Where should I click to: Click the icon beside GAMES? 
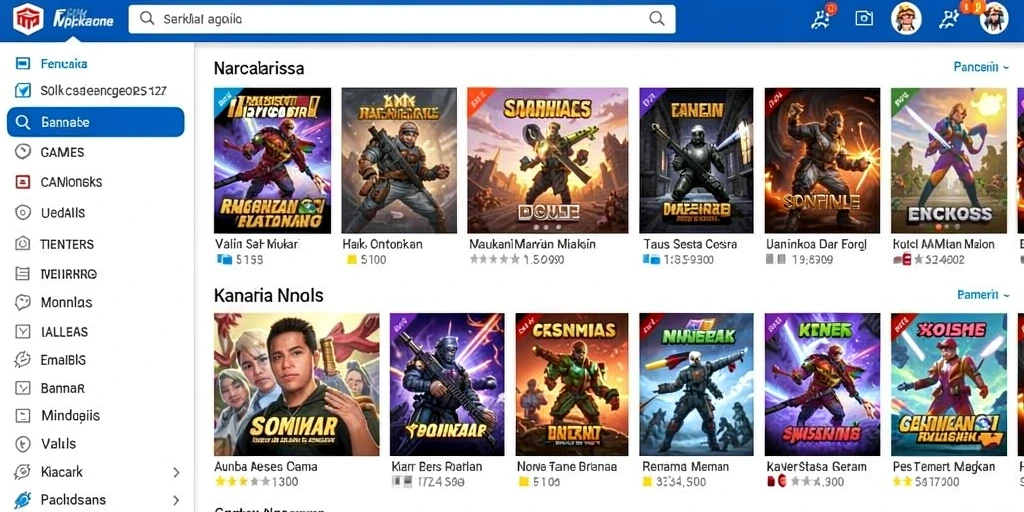23,152
